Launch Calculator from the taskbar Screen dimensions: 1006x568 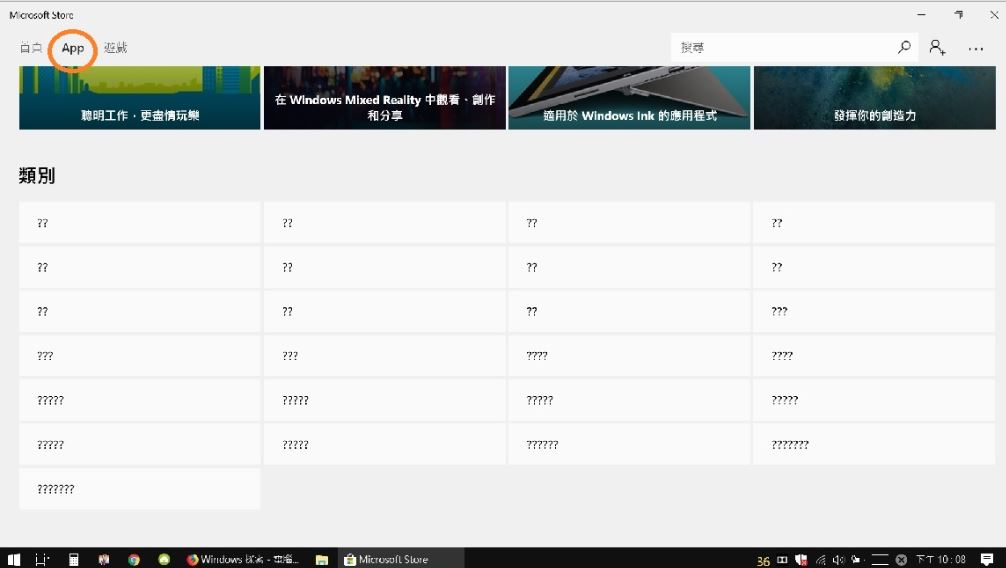[x=74, y=560]
